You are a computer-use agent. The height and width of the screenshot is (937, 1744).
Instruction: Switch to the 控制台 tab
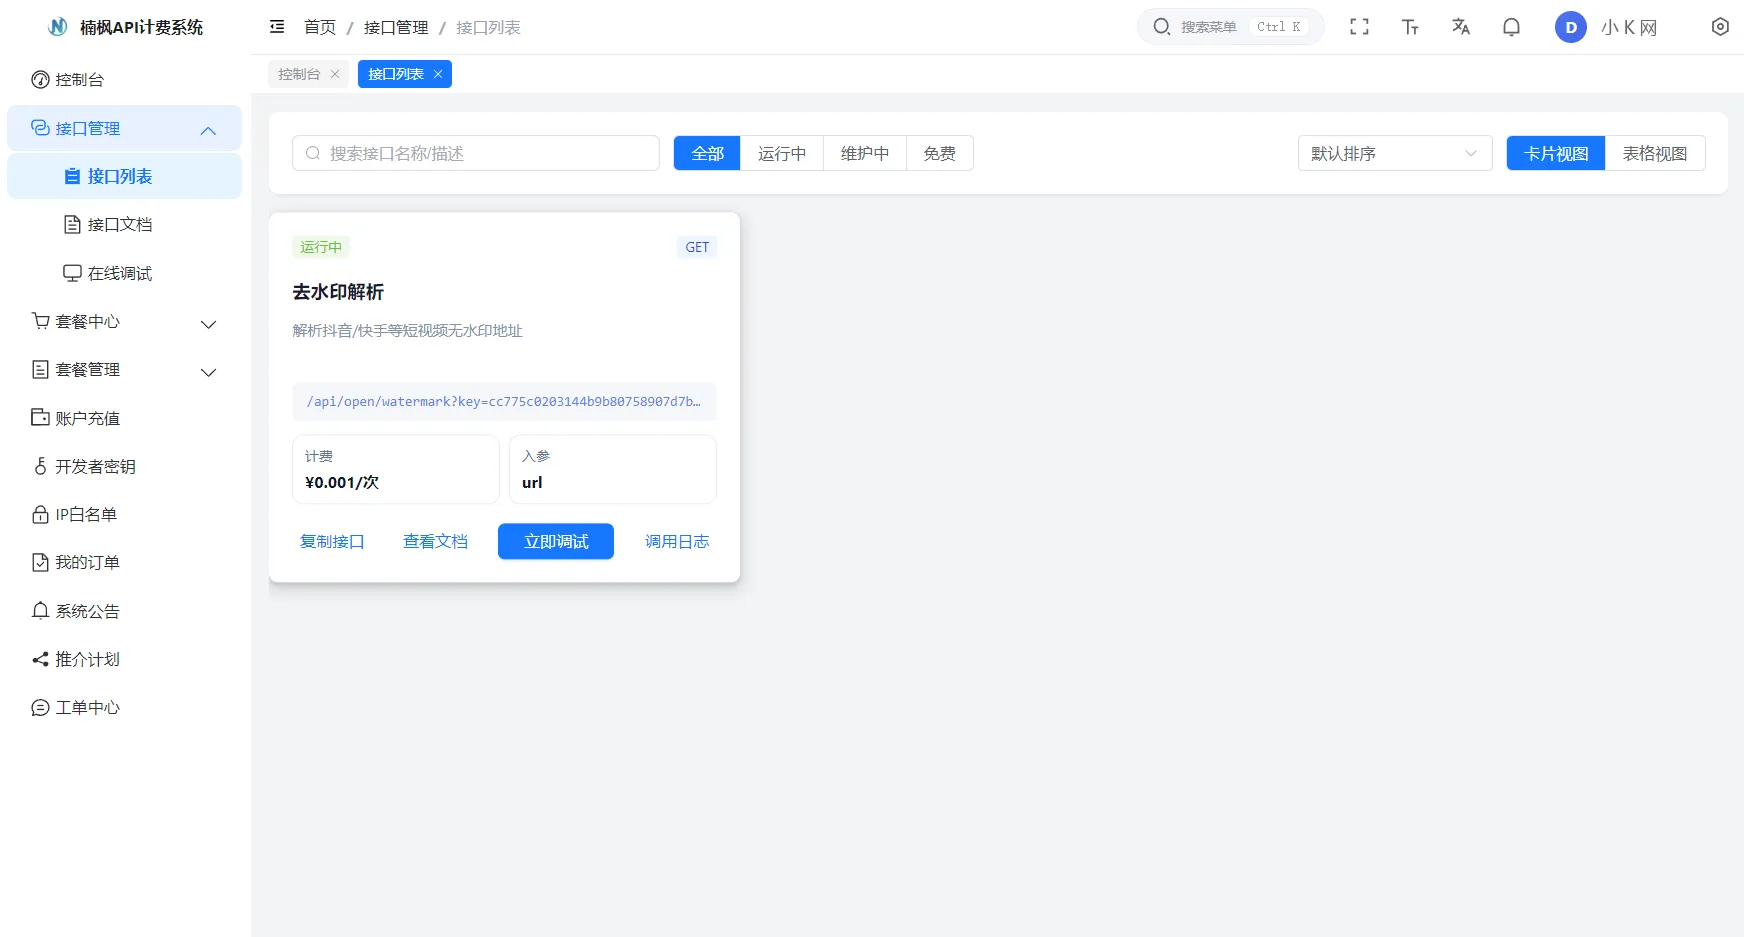[x=299, y=73]
